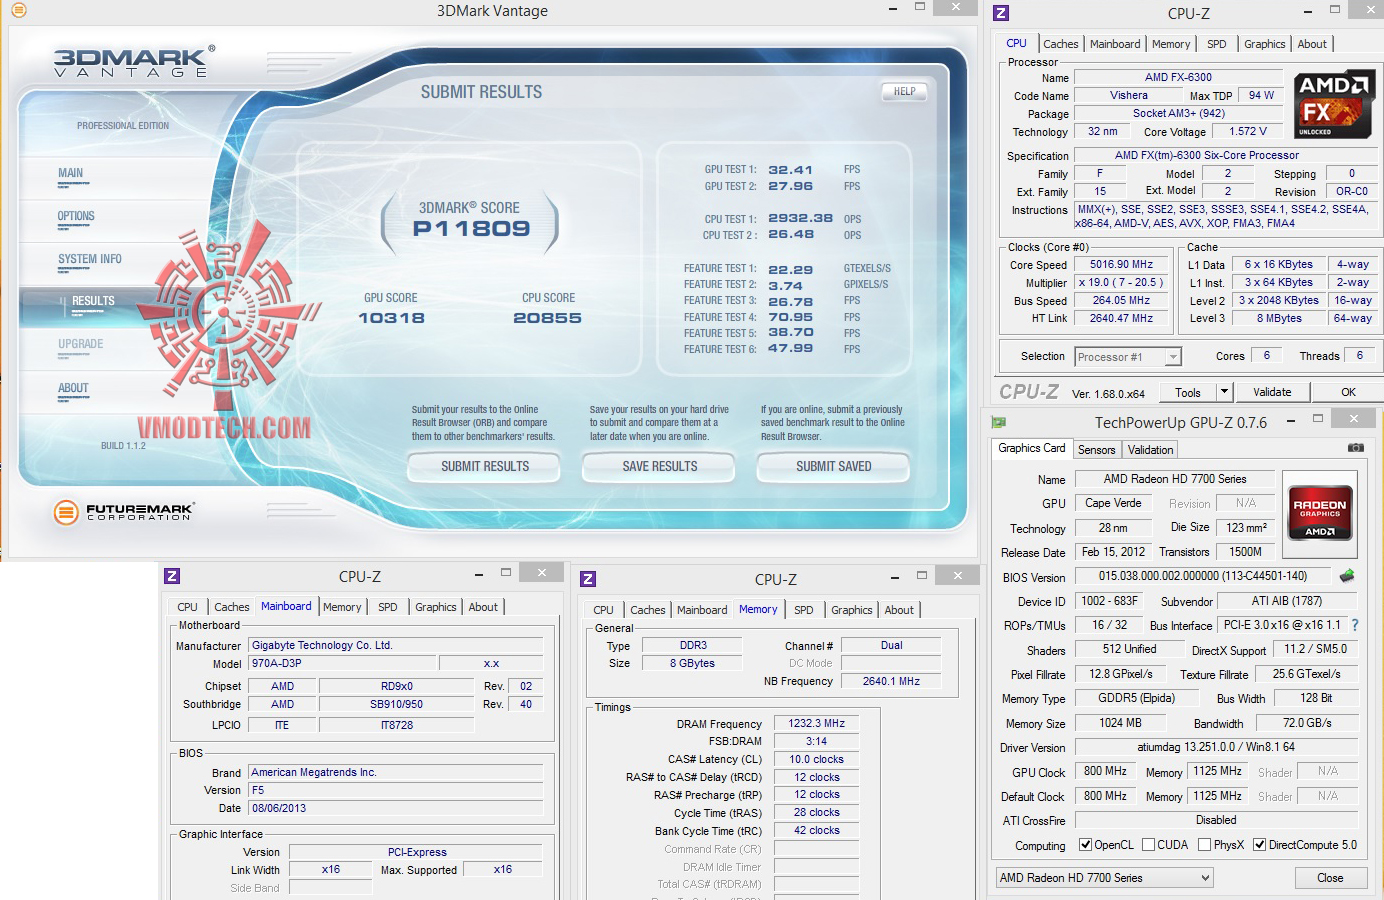Click the GPU-Z BIOS save chip icon
The width and height of the screenshot is (1384, 900).
[1347, 576]
